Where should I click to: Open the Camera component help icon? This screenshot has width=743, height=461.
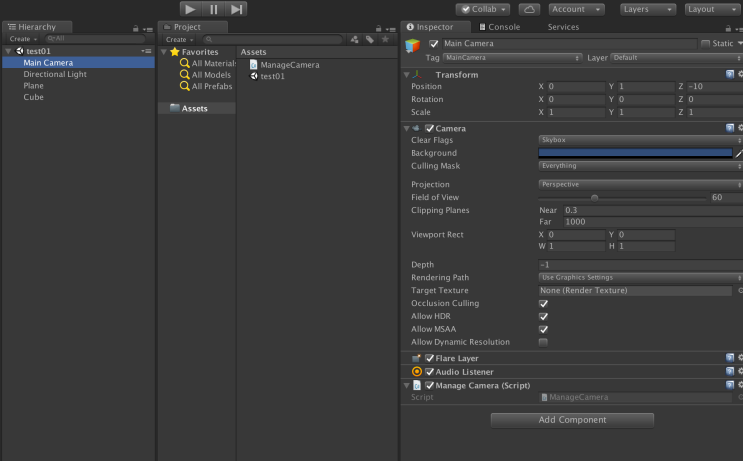730,127
